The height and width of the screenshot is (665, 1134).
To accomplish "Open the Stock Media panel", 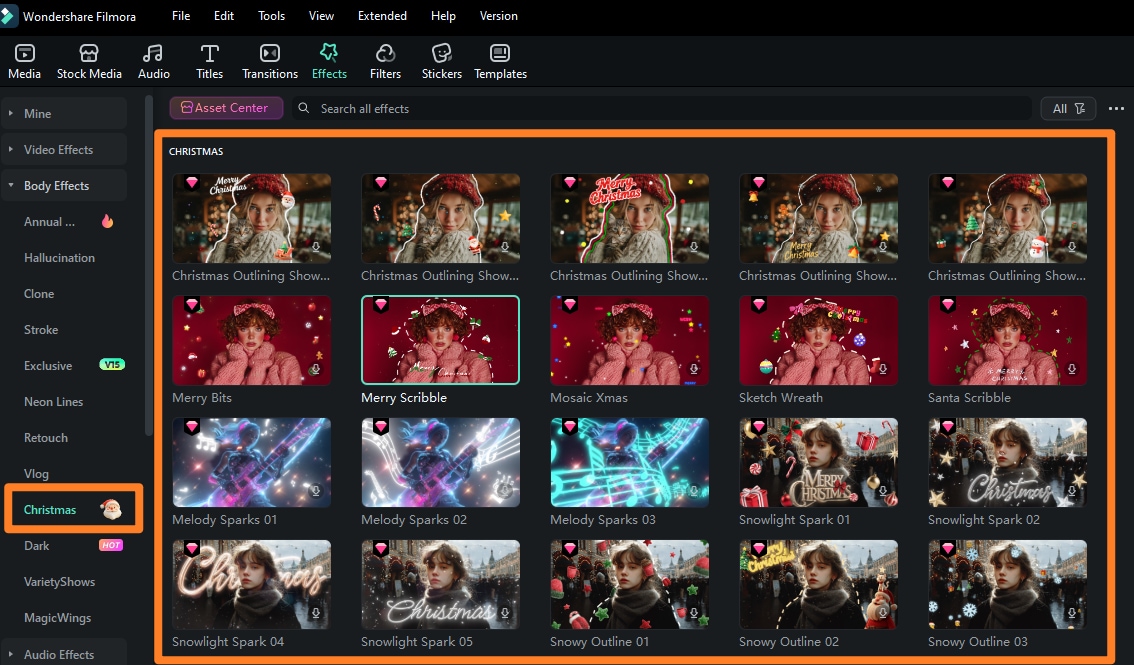I will [x=89, y=61].
